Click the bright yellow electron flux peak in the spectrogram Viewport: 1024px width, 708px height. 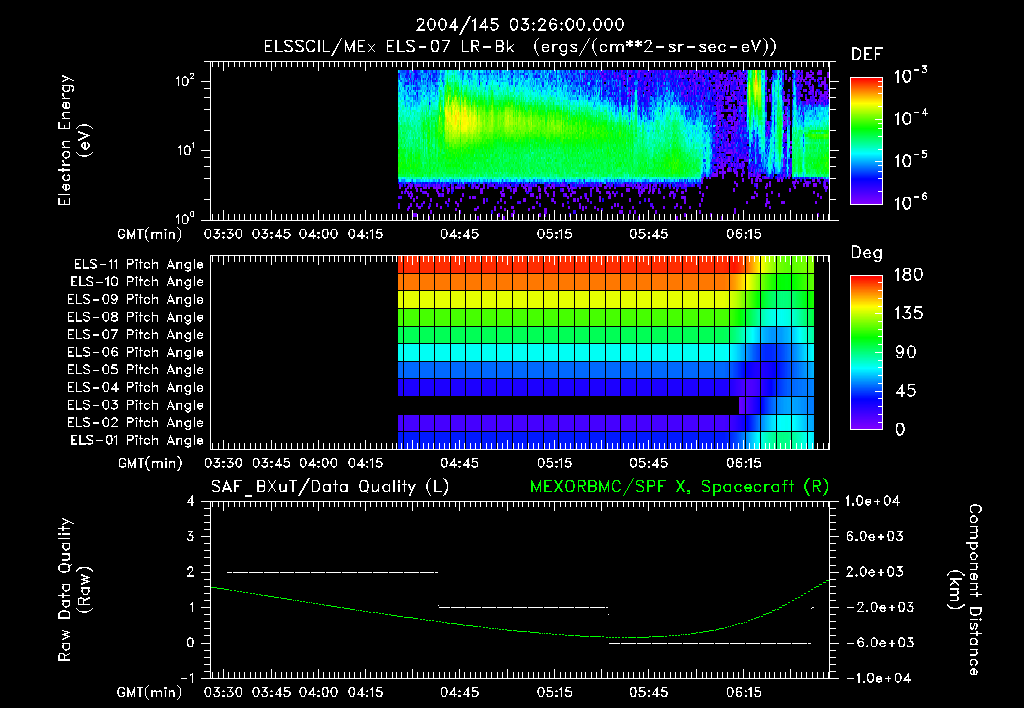pos(459,116)
